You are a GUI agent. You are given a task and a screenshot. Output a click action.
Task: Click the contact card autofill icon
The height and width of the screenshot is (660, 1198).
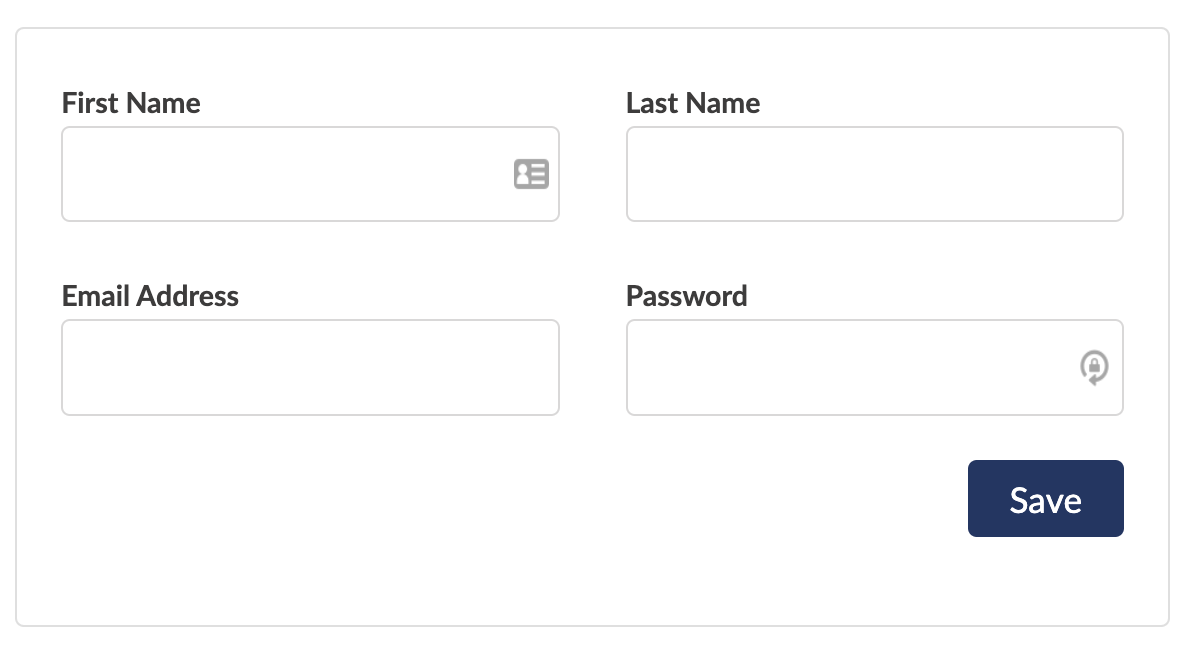click(531, 174)
